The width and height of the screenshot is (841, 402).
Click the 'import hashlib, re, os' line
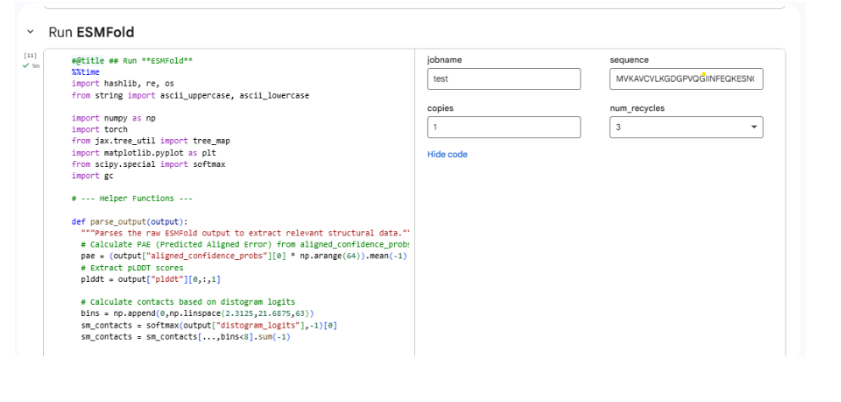pyautogui.click(x=123, y=84)
